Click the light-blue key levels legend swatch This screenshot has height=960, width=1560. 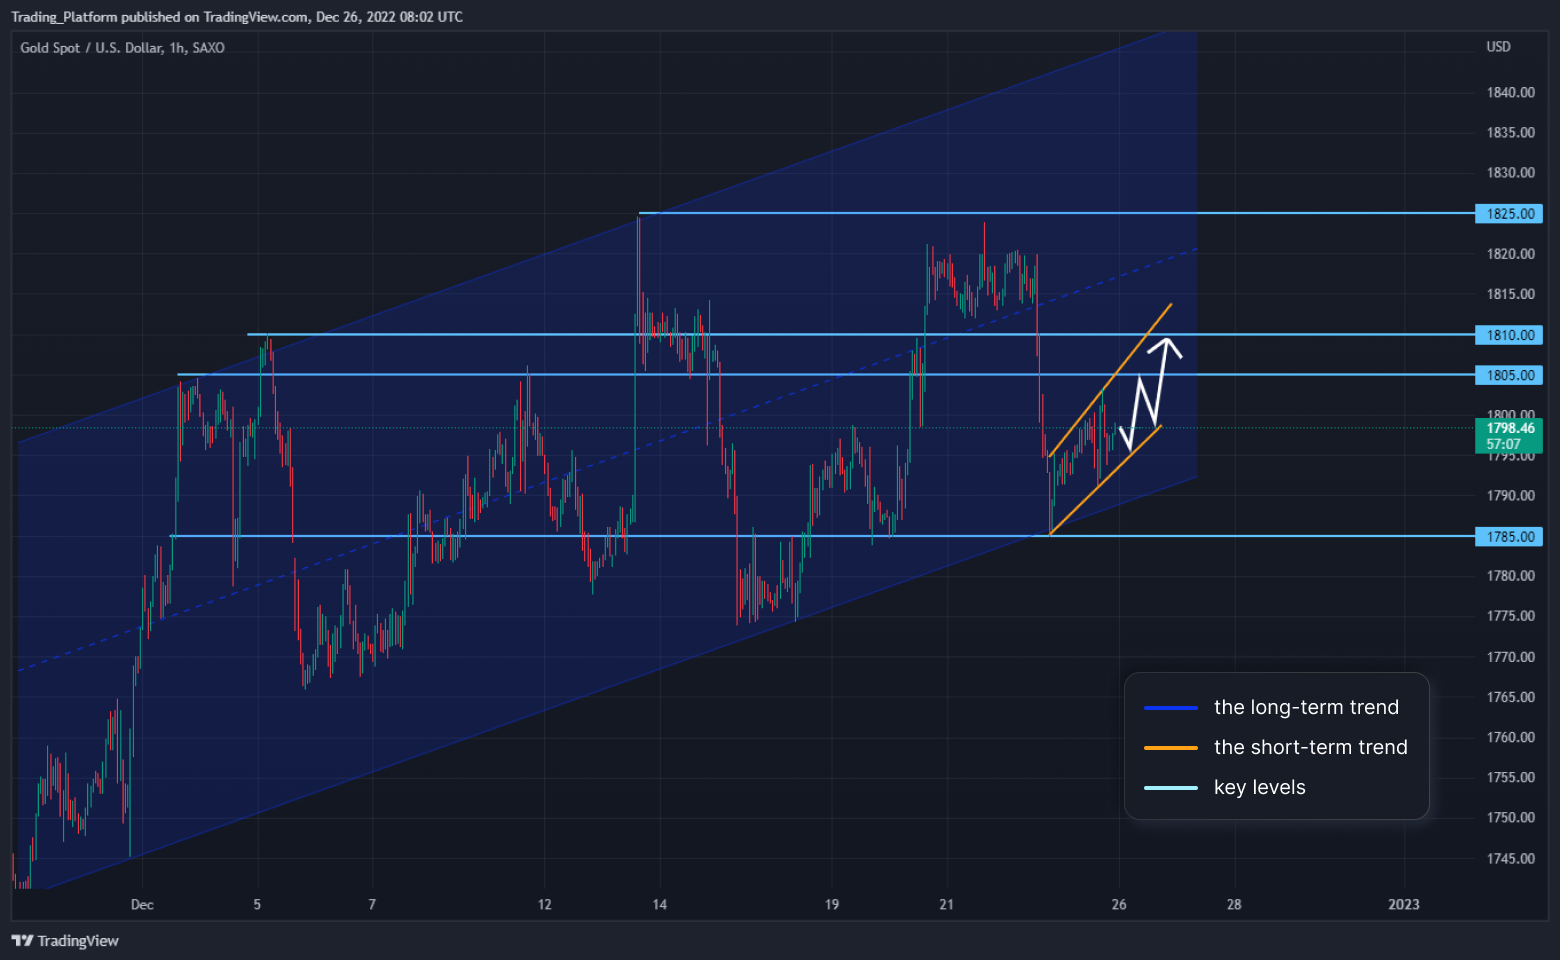[x=1171, y=788]
